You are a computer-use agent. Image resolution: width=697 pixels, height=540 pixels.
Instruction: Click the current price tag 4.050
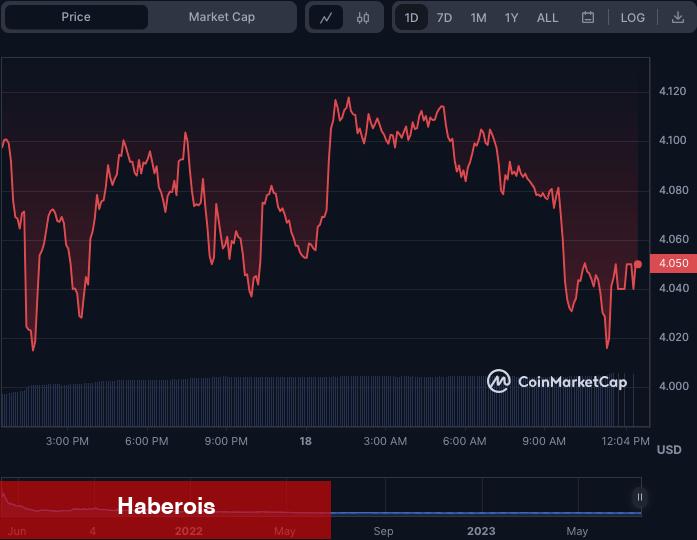pyautogui.click(x=673, y=263)
